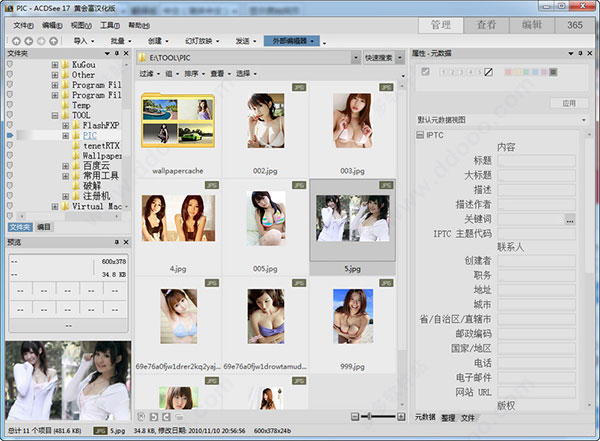Image resolution: width=600 pixels, height=441 pixels.
Task: Go up one folder level
Action: (54, 41)
